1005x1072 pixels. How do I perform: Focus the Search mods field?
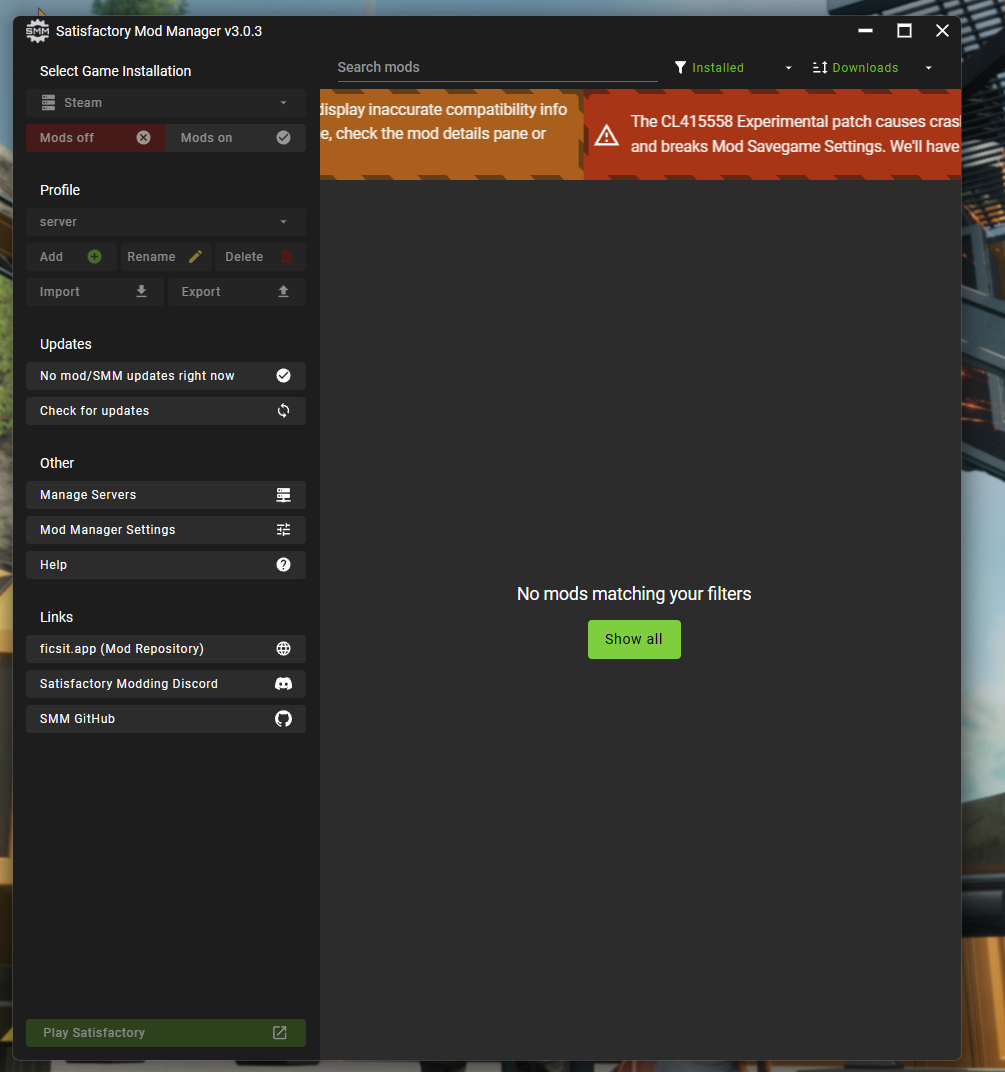point(497,67)
